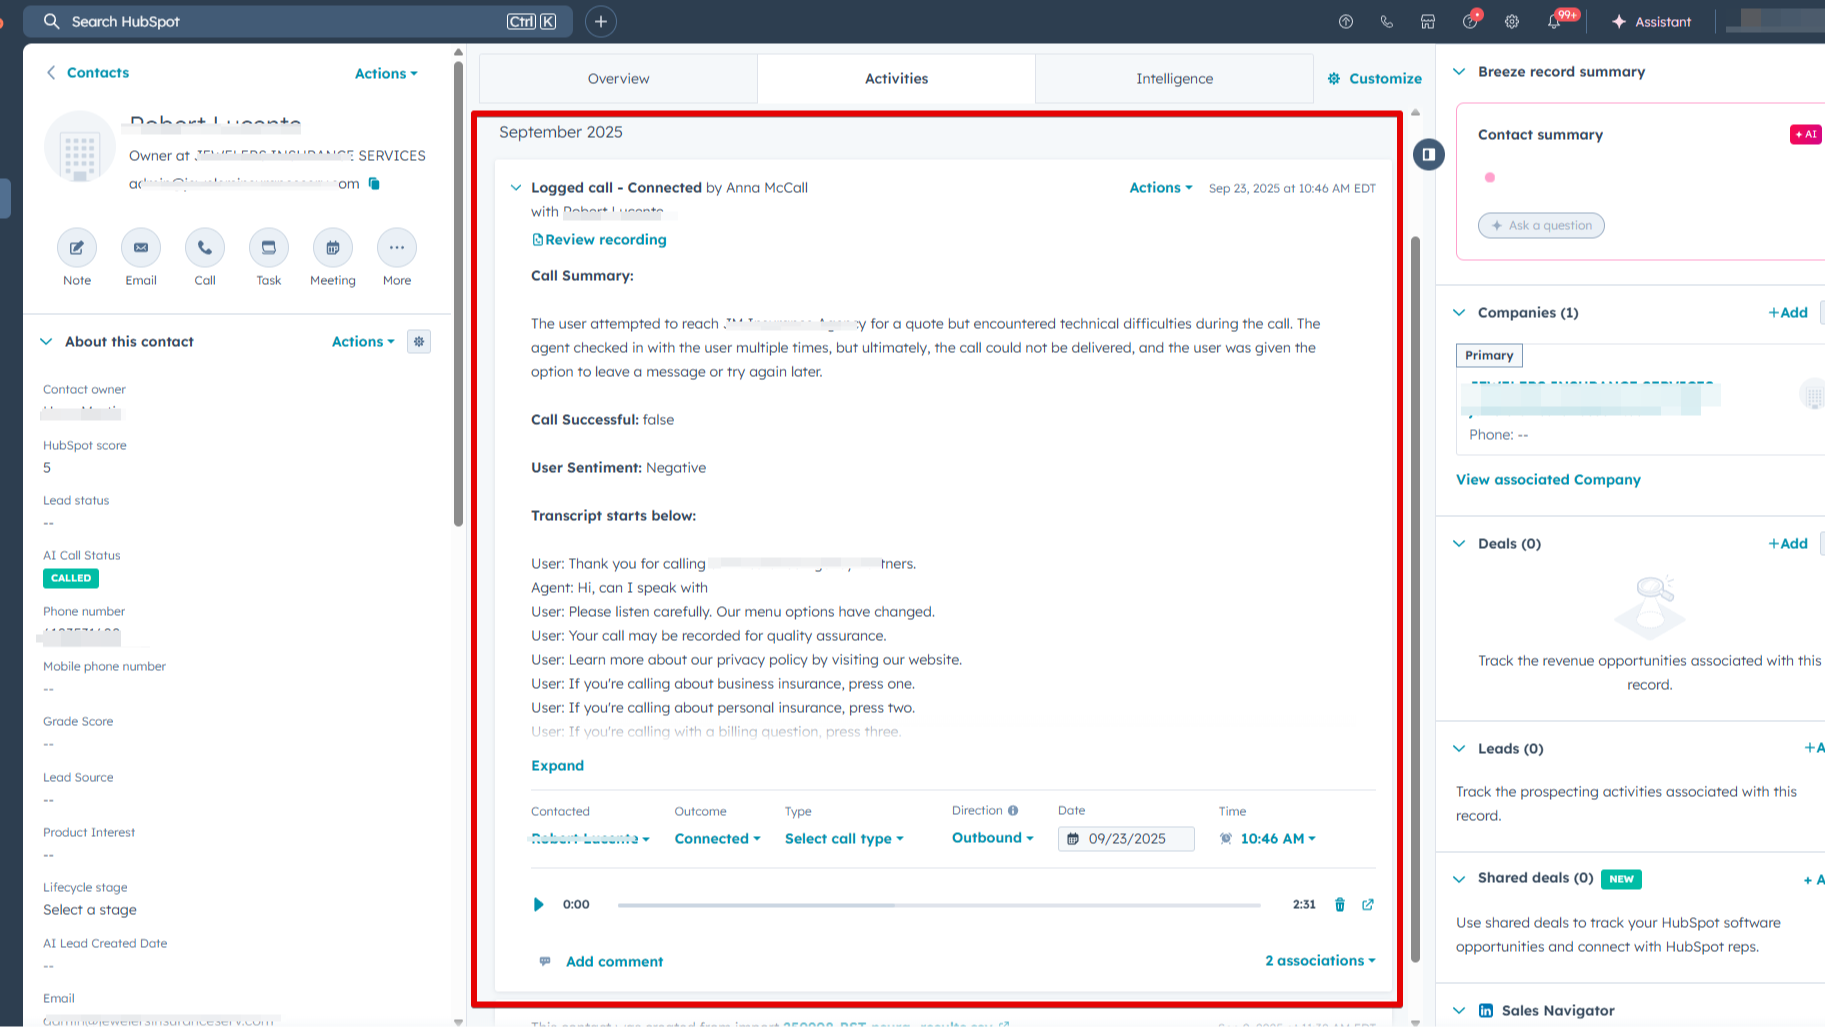Copy the contact's email address

click(374, 184)
